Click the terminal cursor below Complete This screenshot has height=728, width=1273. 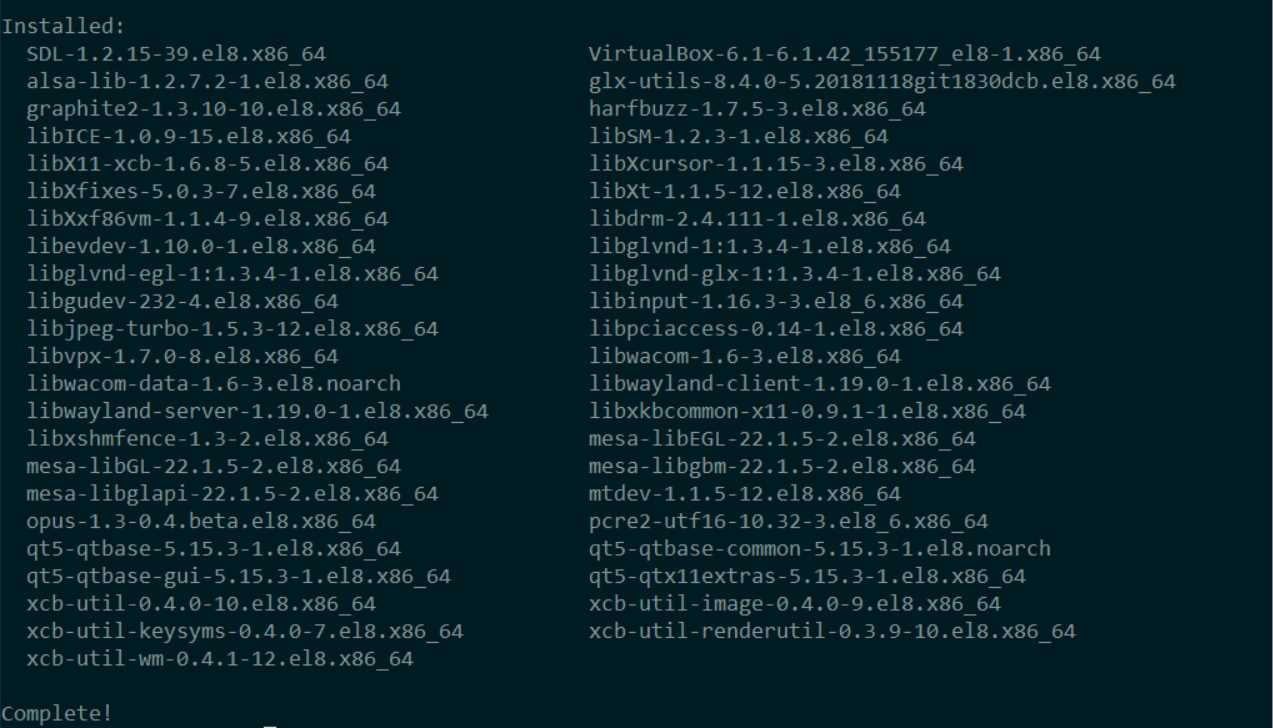(x=270, y=724)
